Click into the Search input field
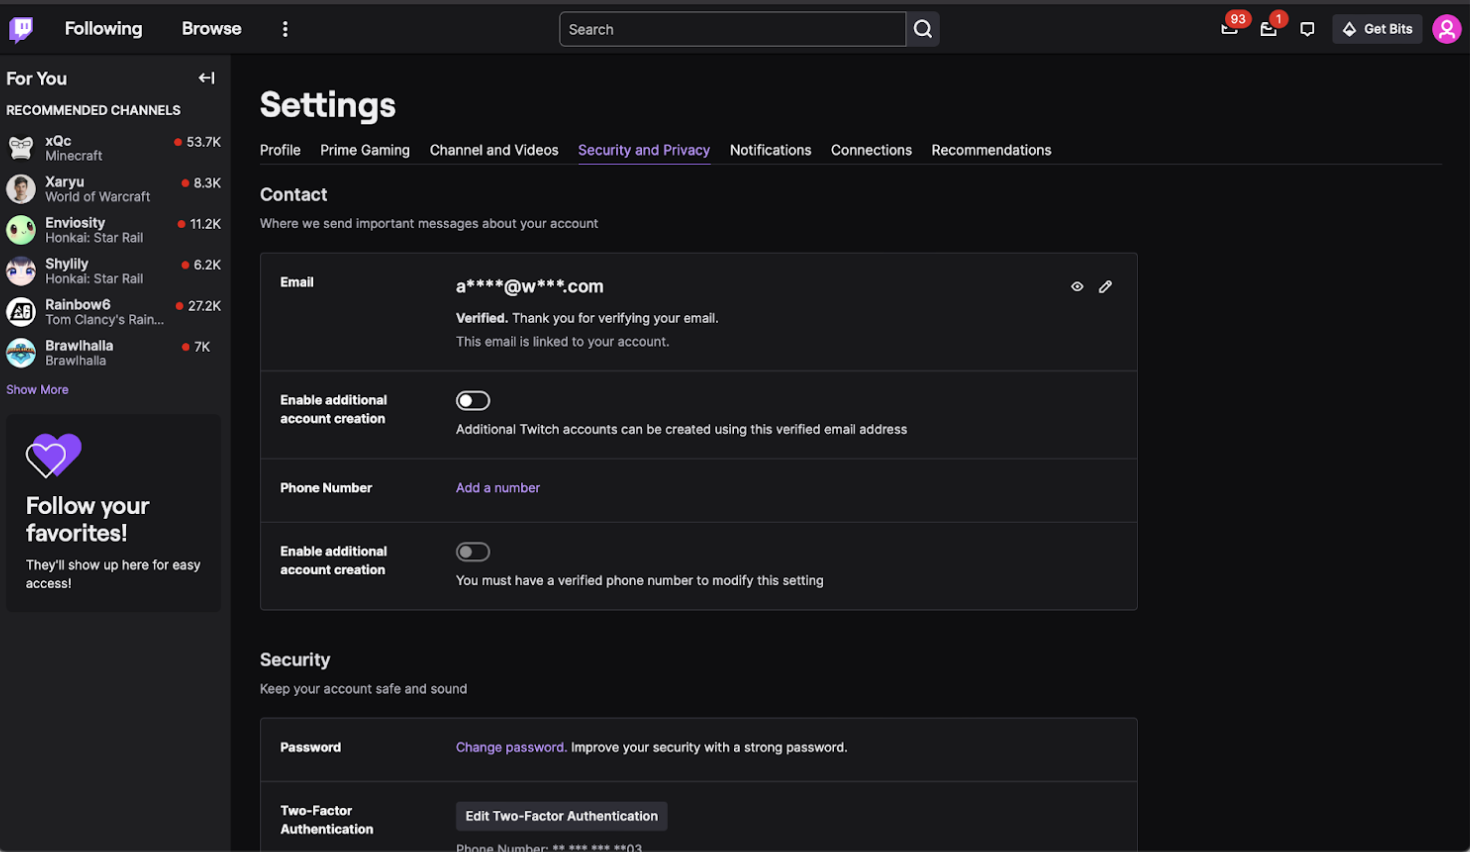Image resolution: width=1470 pixels, height=852 pixels. [732, 29]
